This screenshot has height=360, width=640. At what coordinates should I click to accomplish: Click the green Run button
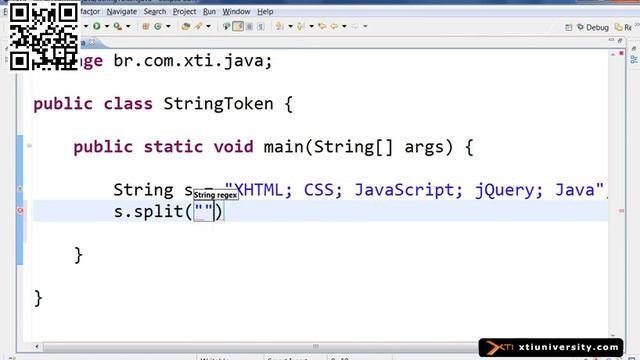[x=97, y=27]
